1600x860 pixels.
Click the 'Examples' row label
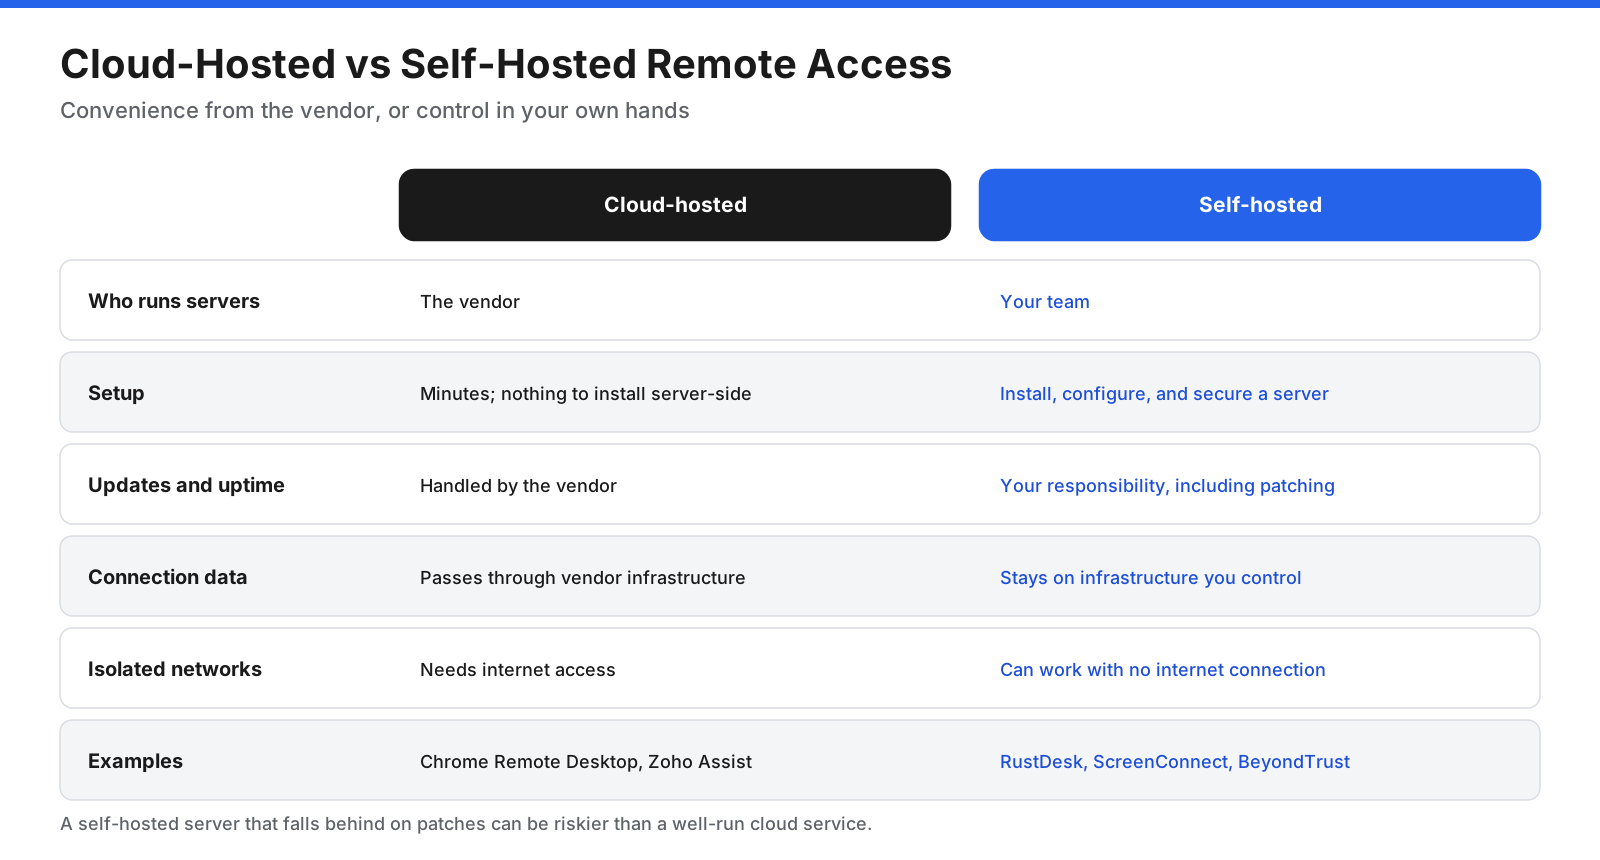[x=135, y=761]
